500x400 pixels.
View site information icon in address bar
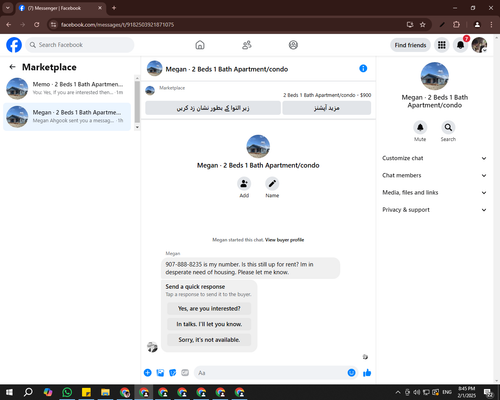(53, 24)
